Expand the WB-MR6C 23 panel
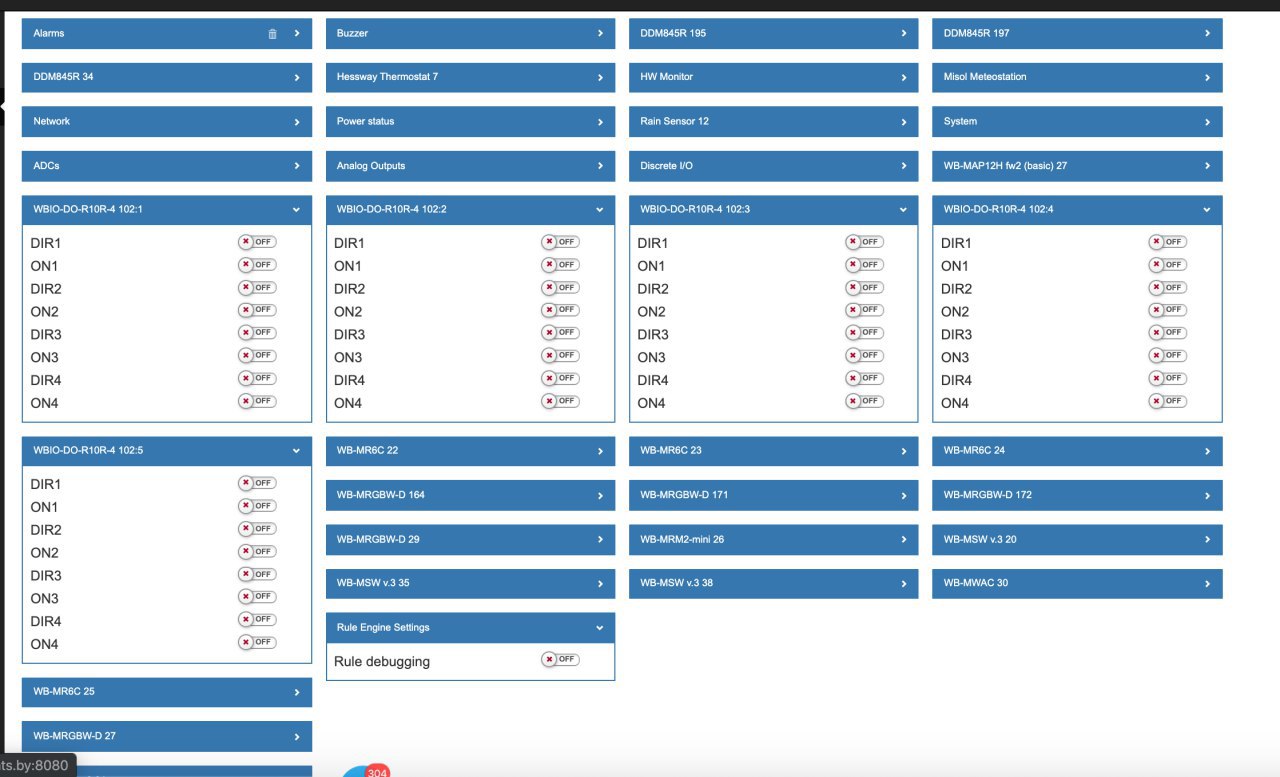This screenshot has height=777, width=1280. point(773,451)
